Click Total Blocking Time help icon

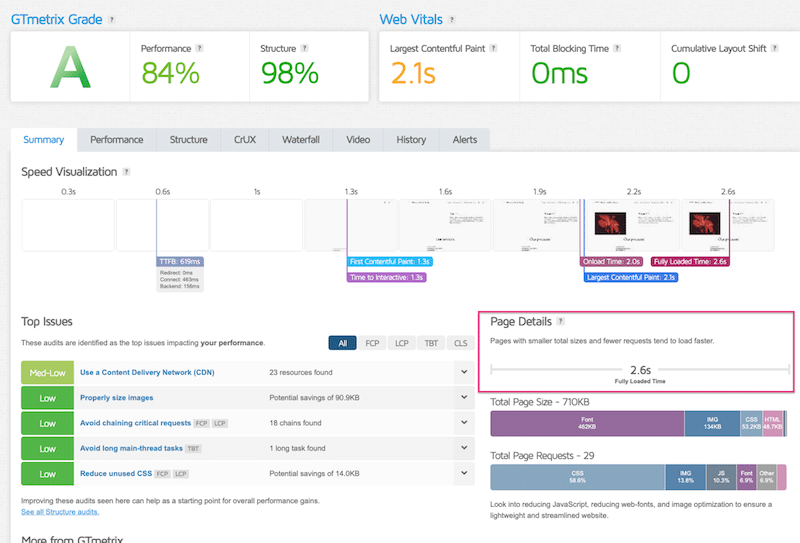(x=617, y=48)
